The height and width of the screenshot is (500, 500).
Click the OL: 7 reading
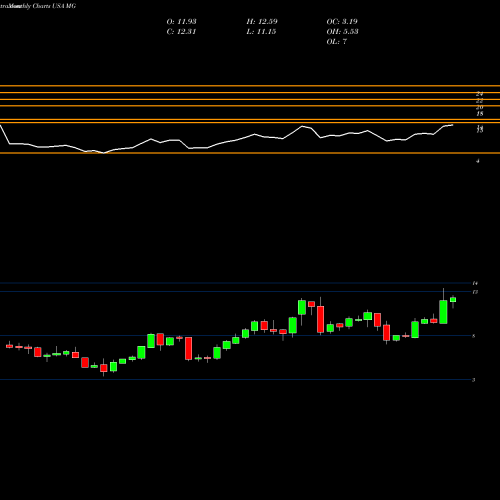click(337, 42)
